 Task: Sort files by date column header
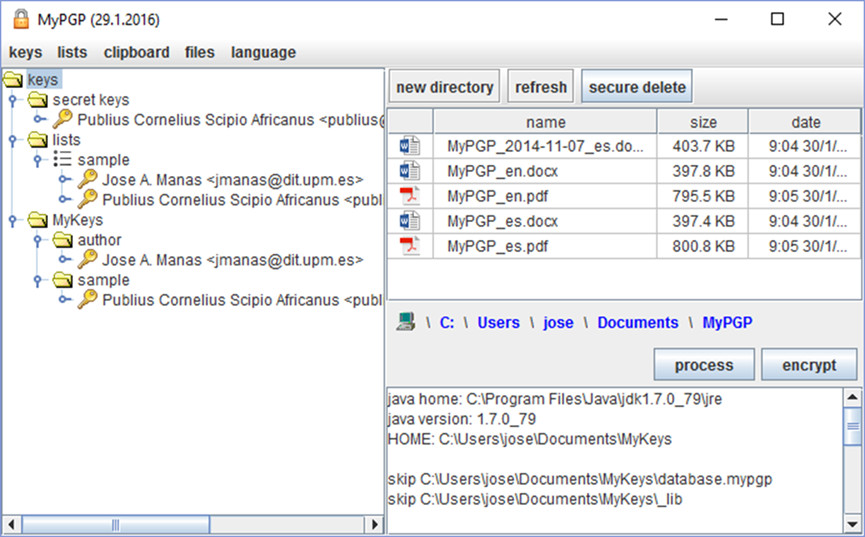pyautogui.click(x=805, y=122)
